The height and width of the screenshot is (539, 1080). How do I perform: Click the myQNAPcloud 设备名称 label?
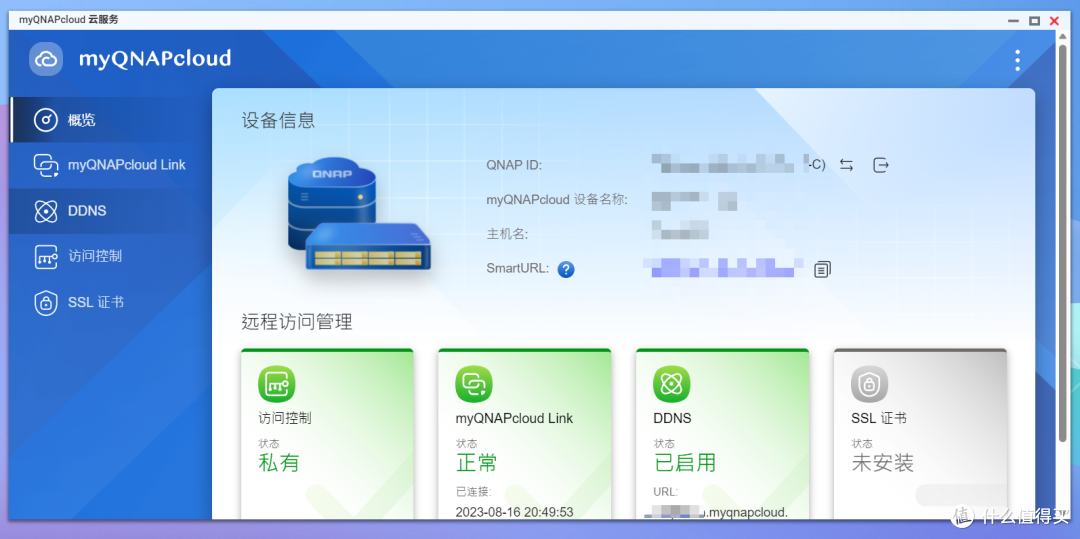557,200
